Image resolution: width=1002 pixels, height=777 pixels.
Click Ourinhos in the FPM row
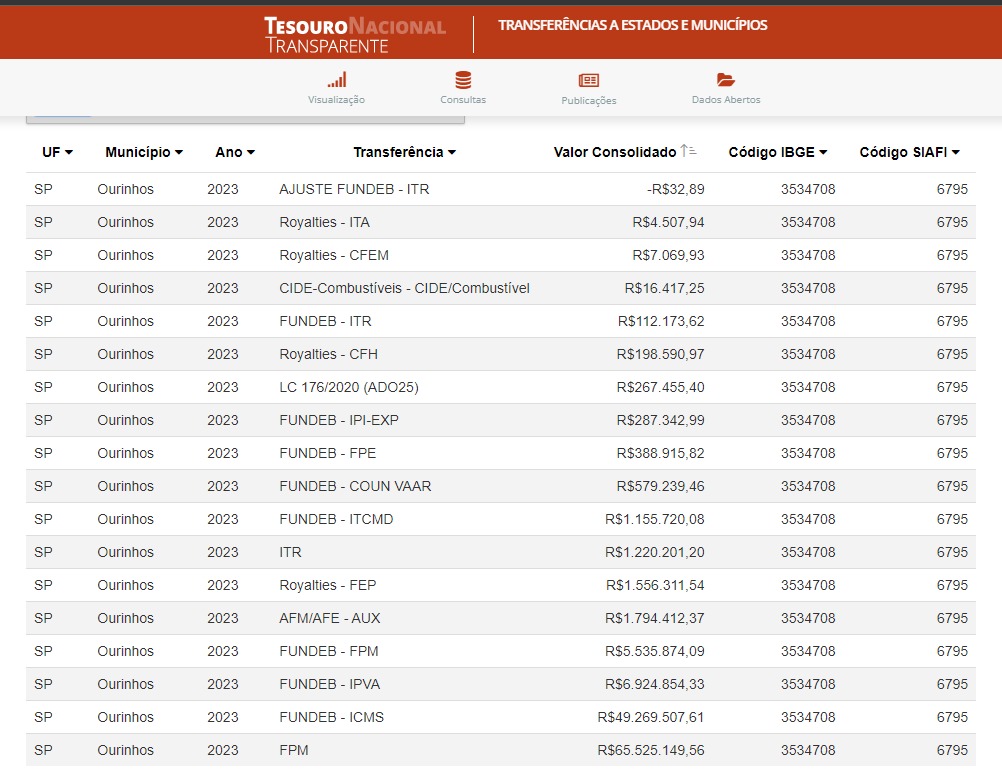[126, 750]
